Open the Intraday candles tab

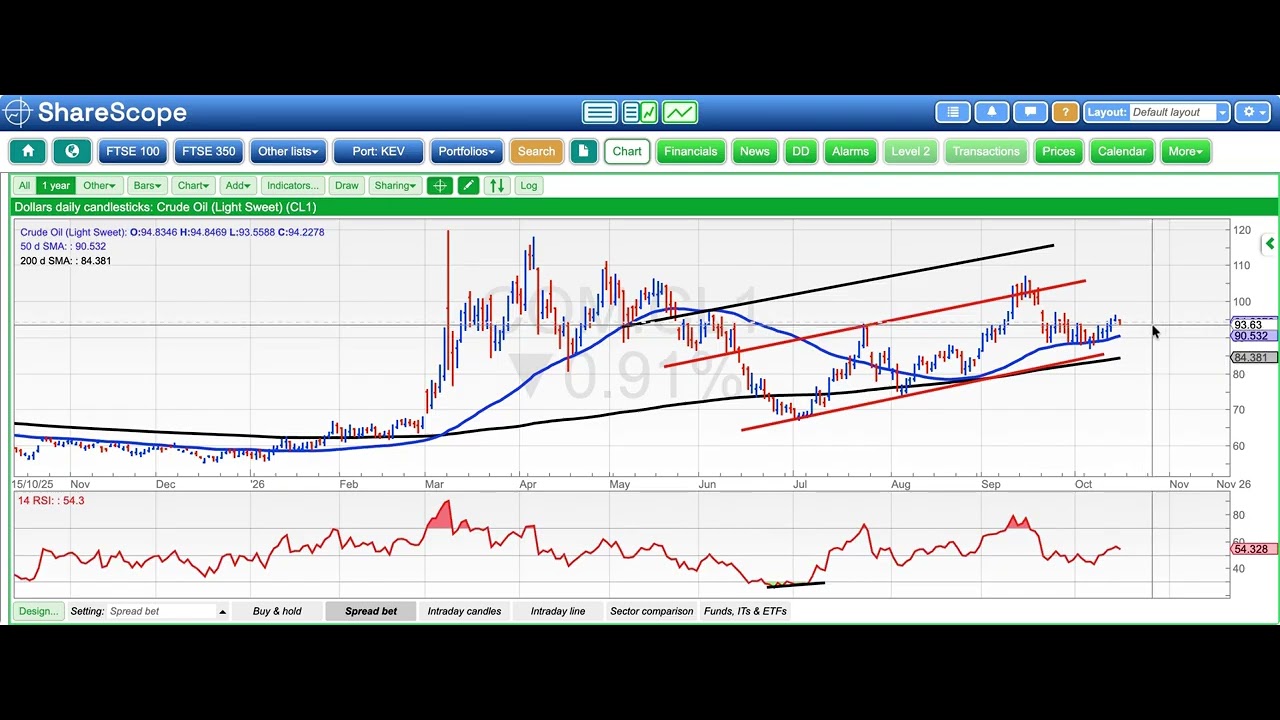tap(464, 611)
